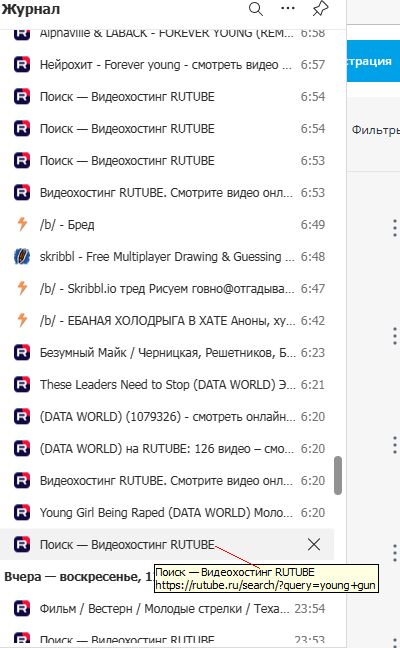This screenshot has width=400, height=648.
Task: Open Видеохостинг RUTUBE homepage entry from 6:20
Action: [167, 481]
